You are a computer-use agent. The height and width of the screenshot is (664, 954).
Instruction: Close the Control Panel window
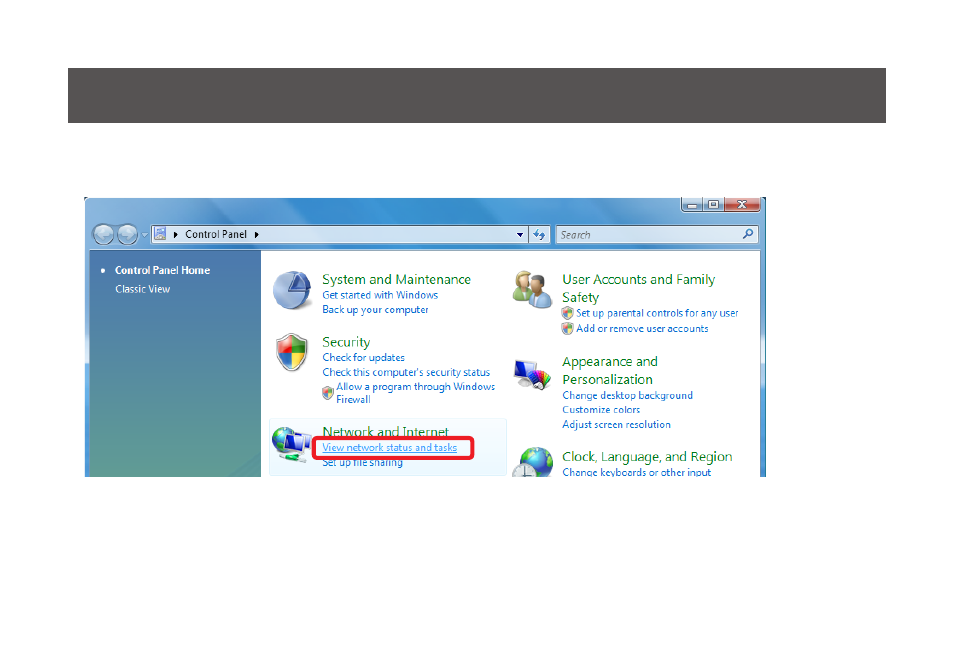pos(742,204)
